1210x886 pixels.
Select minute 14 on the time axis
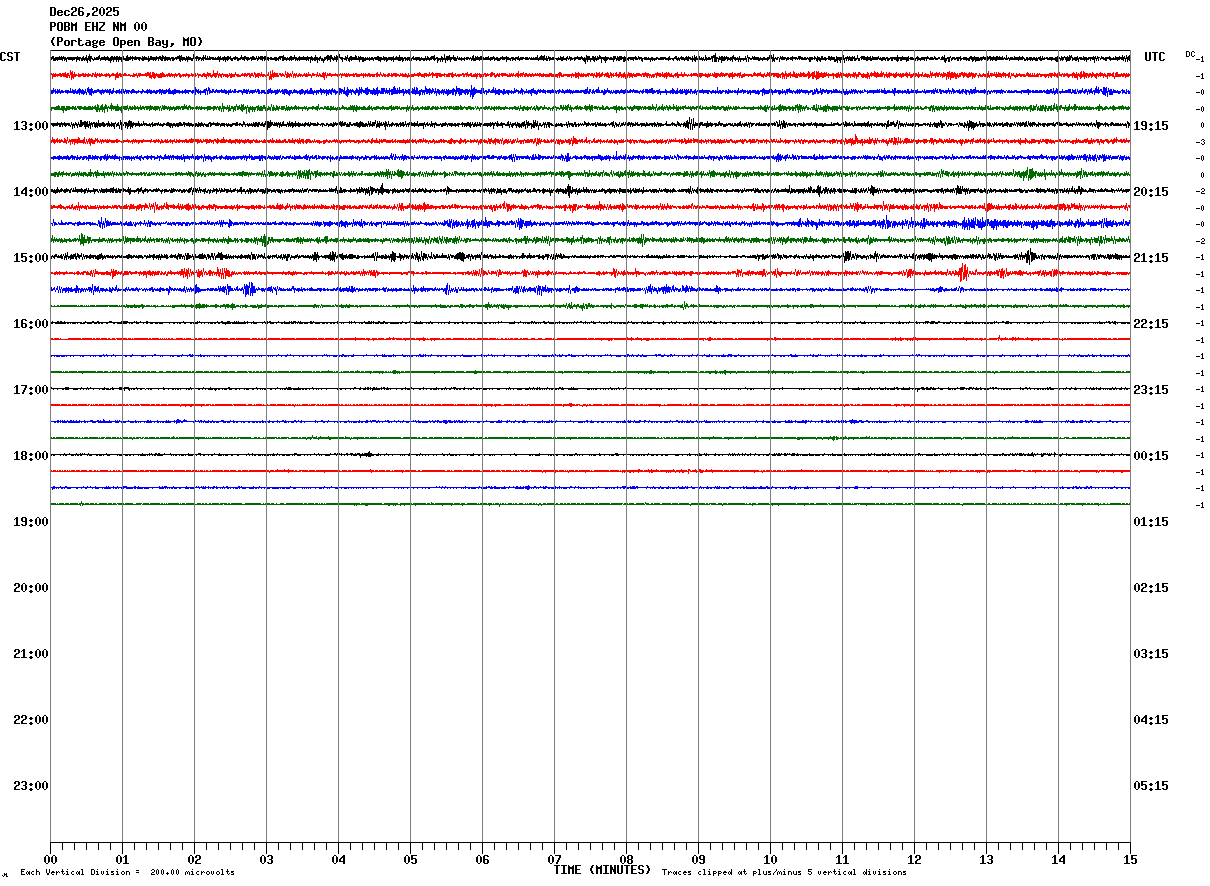pos(1058,860)
